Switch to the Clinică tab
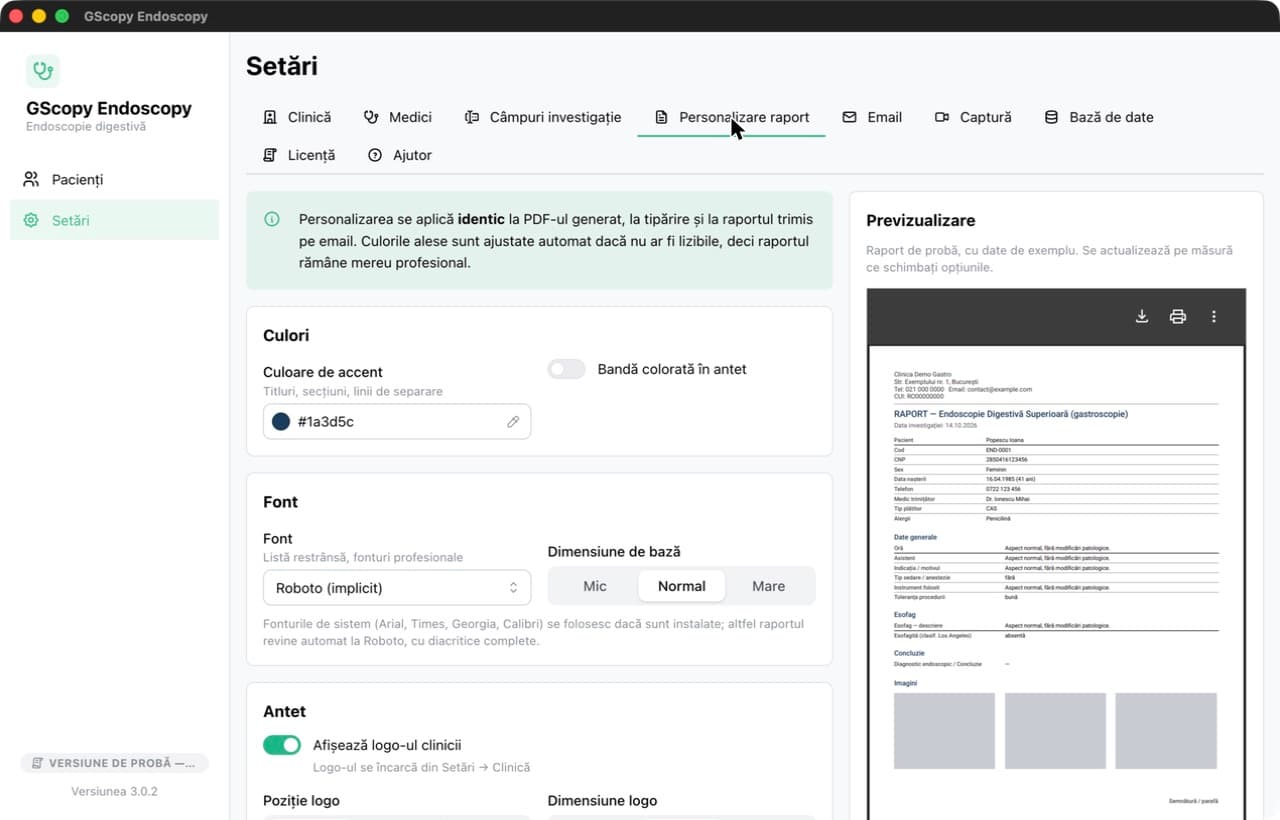The width and height of the screenshot is (1280, 820). (297, 117)
